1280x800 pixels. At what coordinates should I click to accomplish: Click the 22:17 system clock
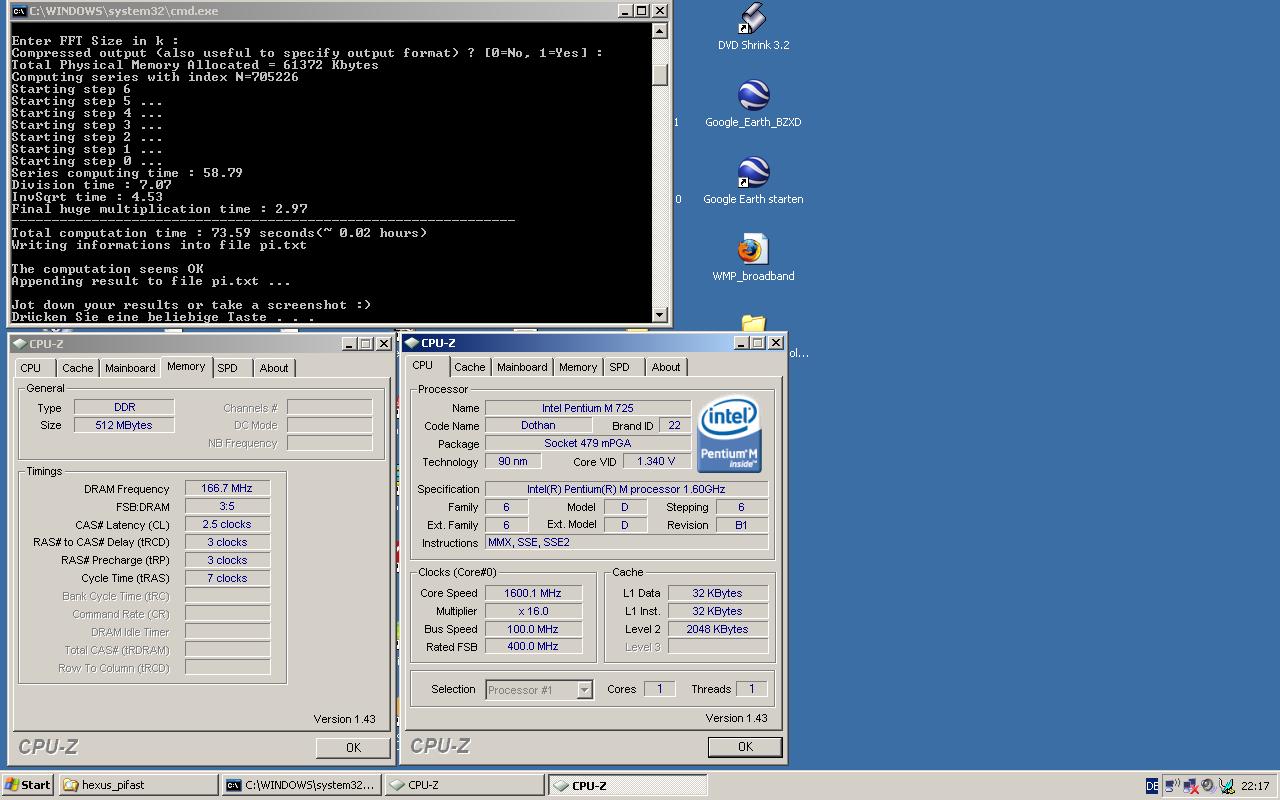1255,786
